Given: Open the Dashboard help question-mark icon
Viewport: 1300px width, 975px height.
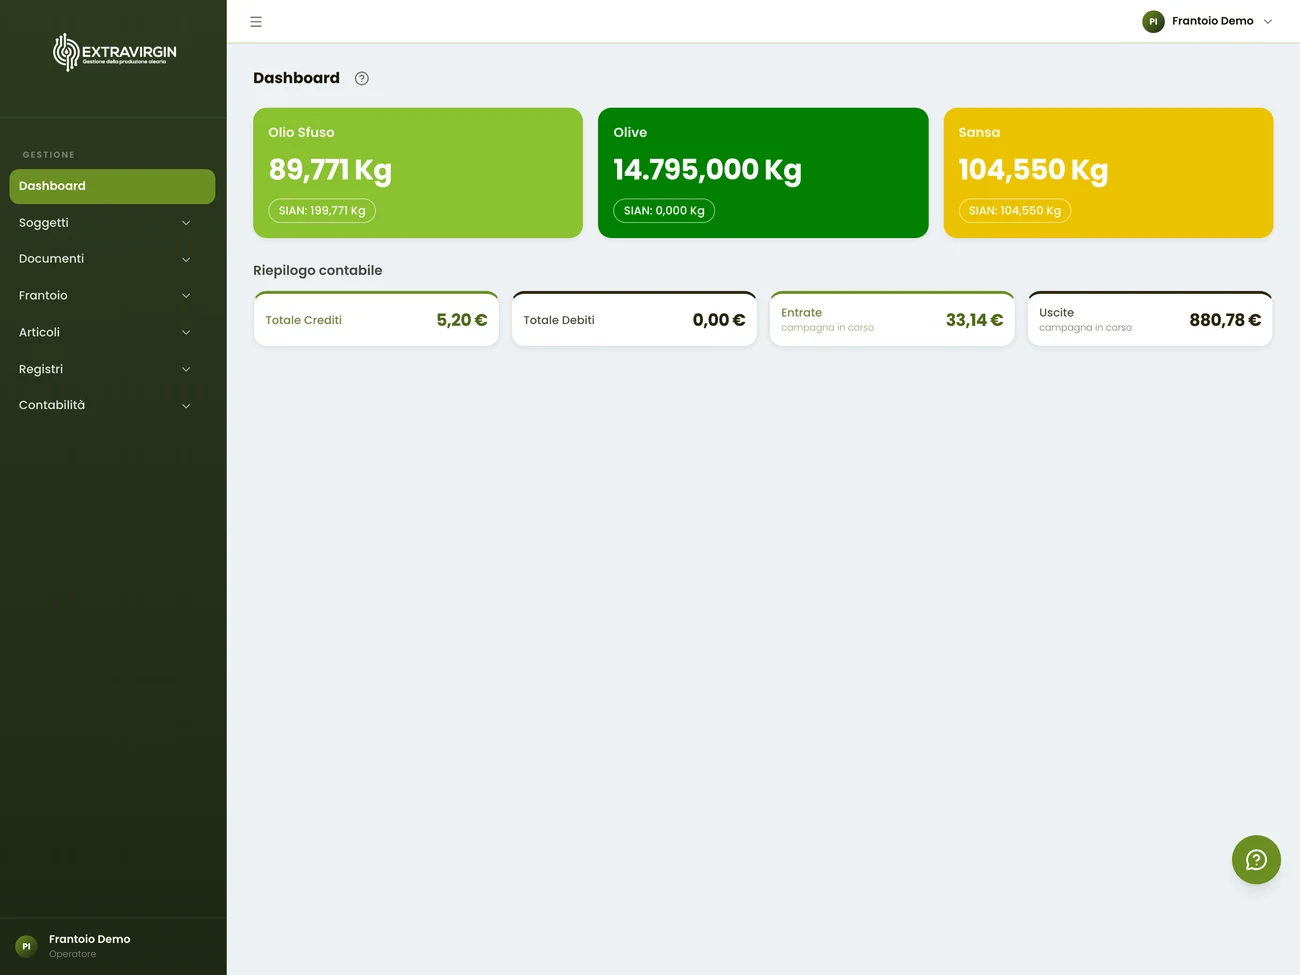Looking at the screenshot, I should (362, 78).
